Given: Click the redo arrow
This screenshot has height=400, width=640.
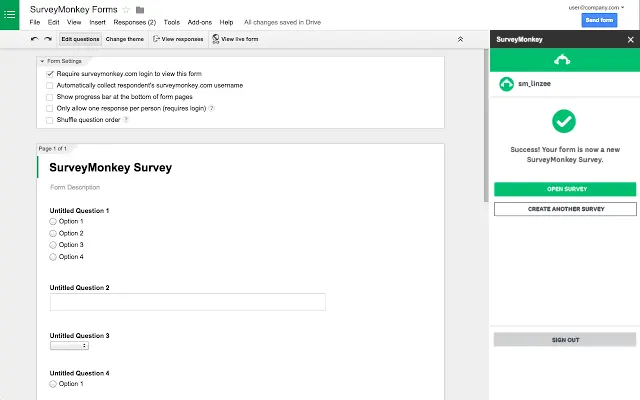Looking at the screenshot, I should point(48,39).
